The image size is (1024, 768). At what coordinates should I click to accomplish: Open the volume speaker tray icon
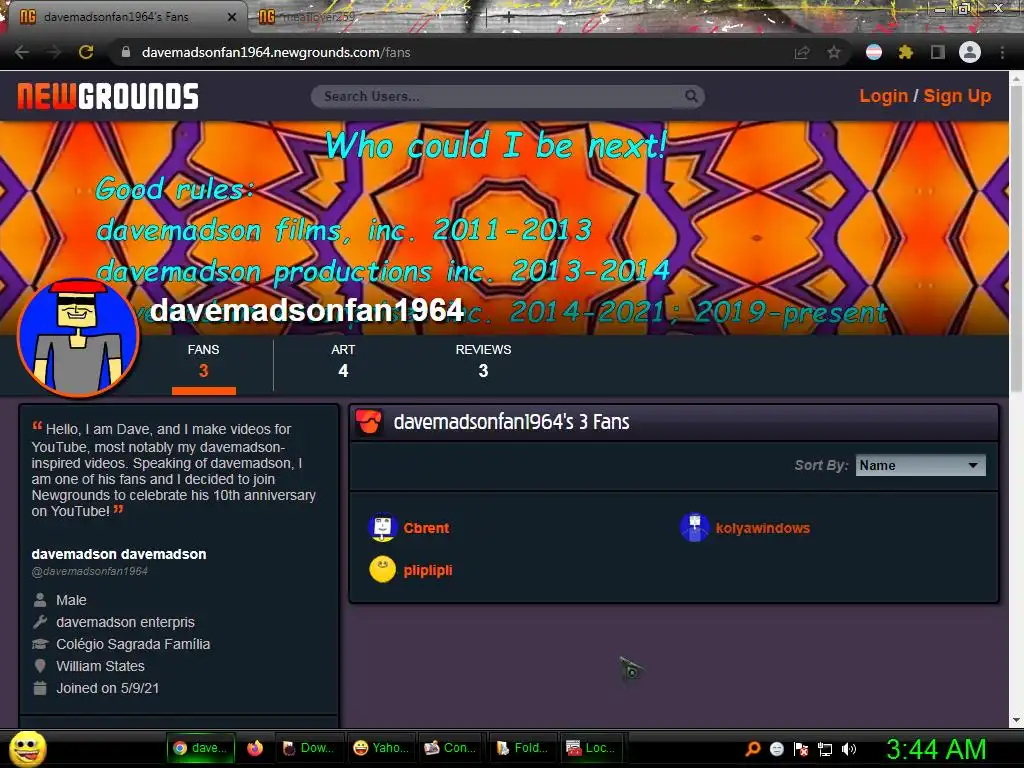[849, 748]
